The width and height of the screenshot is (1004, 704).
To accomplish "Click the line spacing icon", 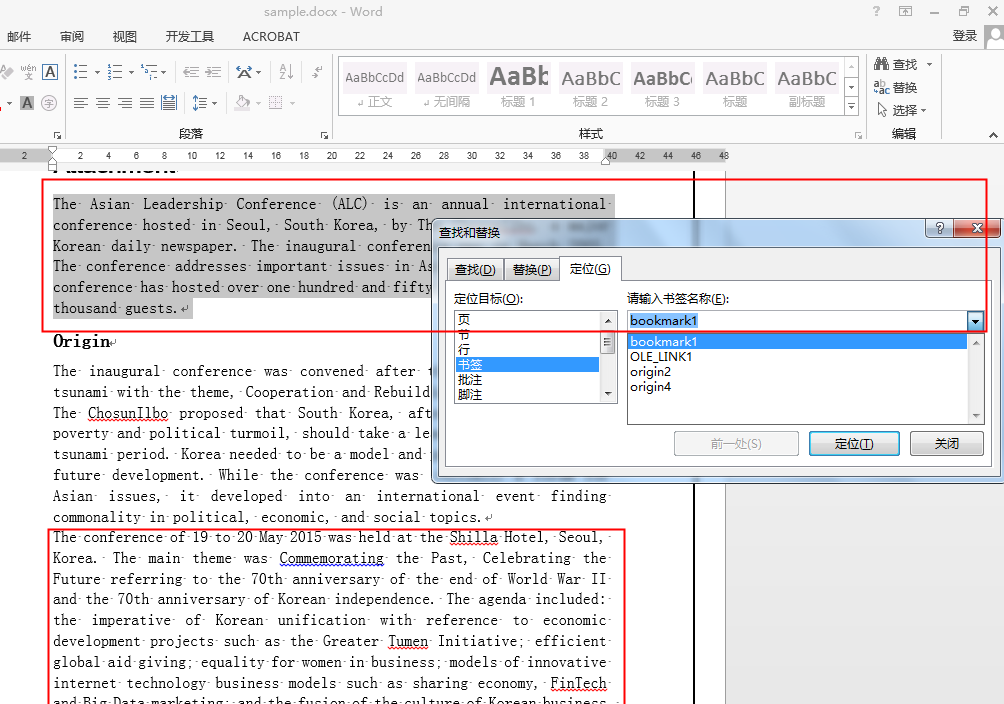I will [199, 102].
